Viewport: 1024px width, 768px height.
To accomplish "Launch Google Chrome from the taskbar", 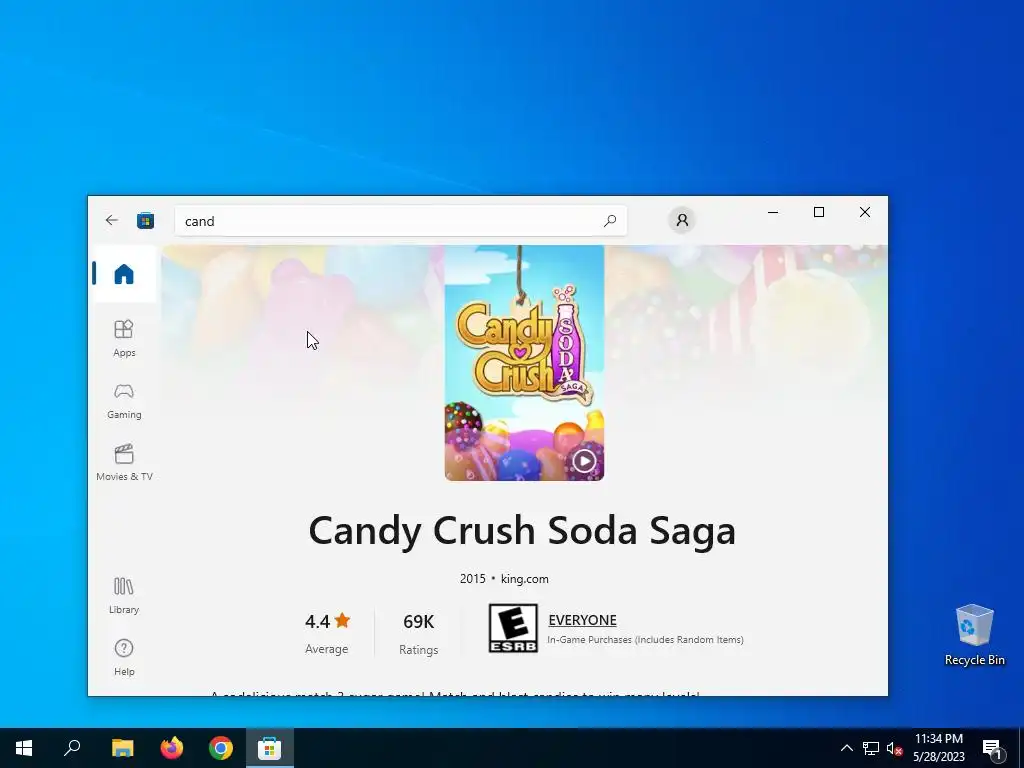I will (221, 748).
